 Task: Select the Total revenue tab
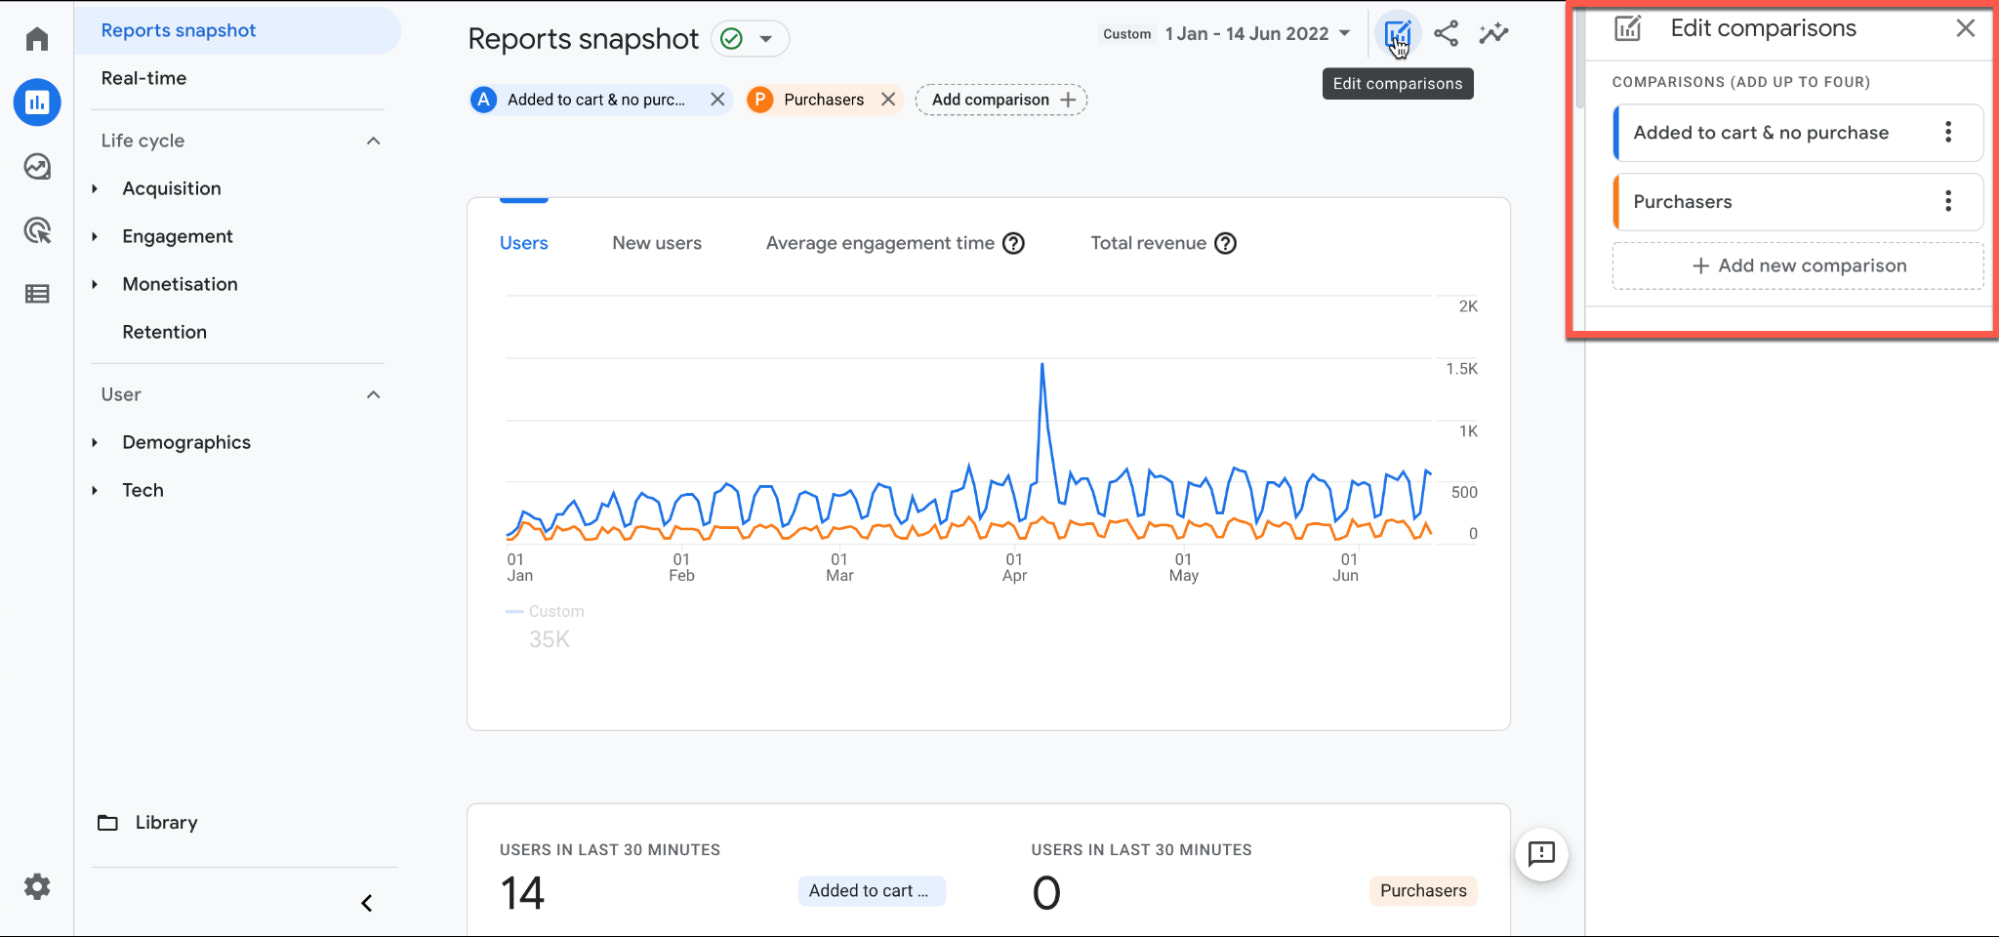1147,242
